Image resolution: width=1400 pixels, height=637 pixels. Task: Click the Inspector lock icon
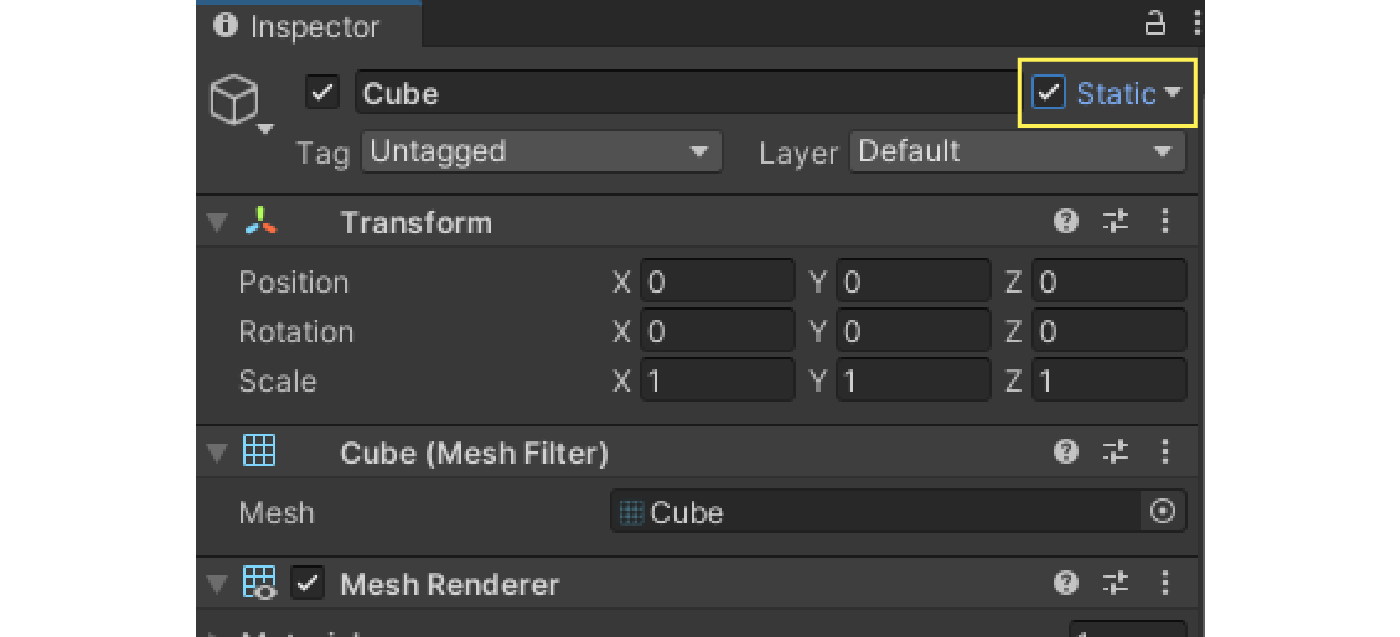click(x=1155, y=23)
